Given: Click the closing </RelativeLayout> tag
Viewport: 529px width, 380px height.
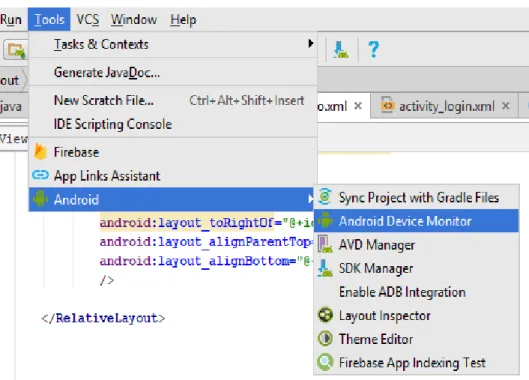Looking at the screenshot, I should coord(103,318).
